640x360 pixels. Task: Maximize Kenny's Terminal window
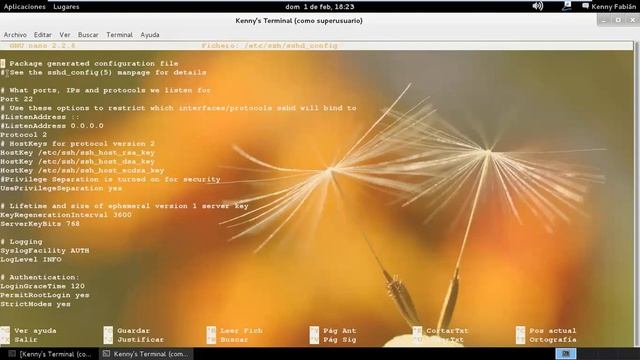618,20
